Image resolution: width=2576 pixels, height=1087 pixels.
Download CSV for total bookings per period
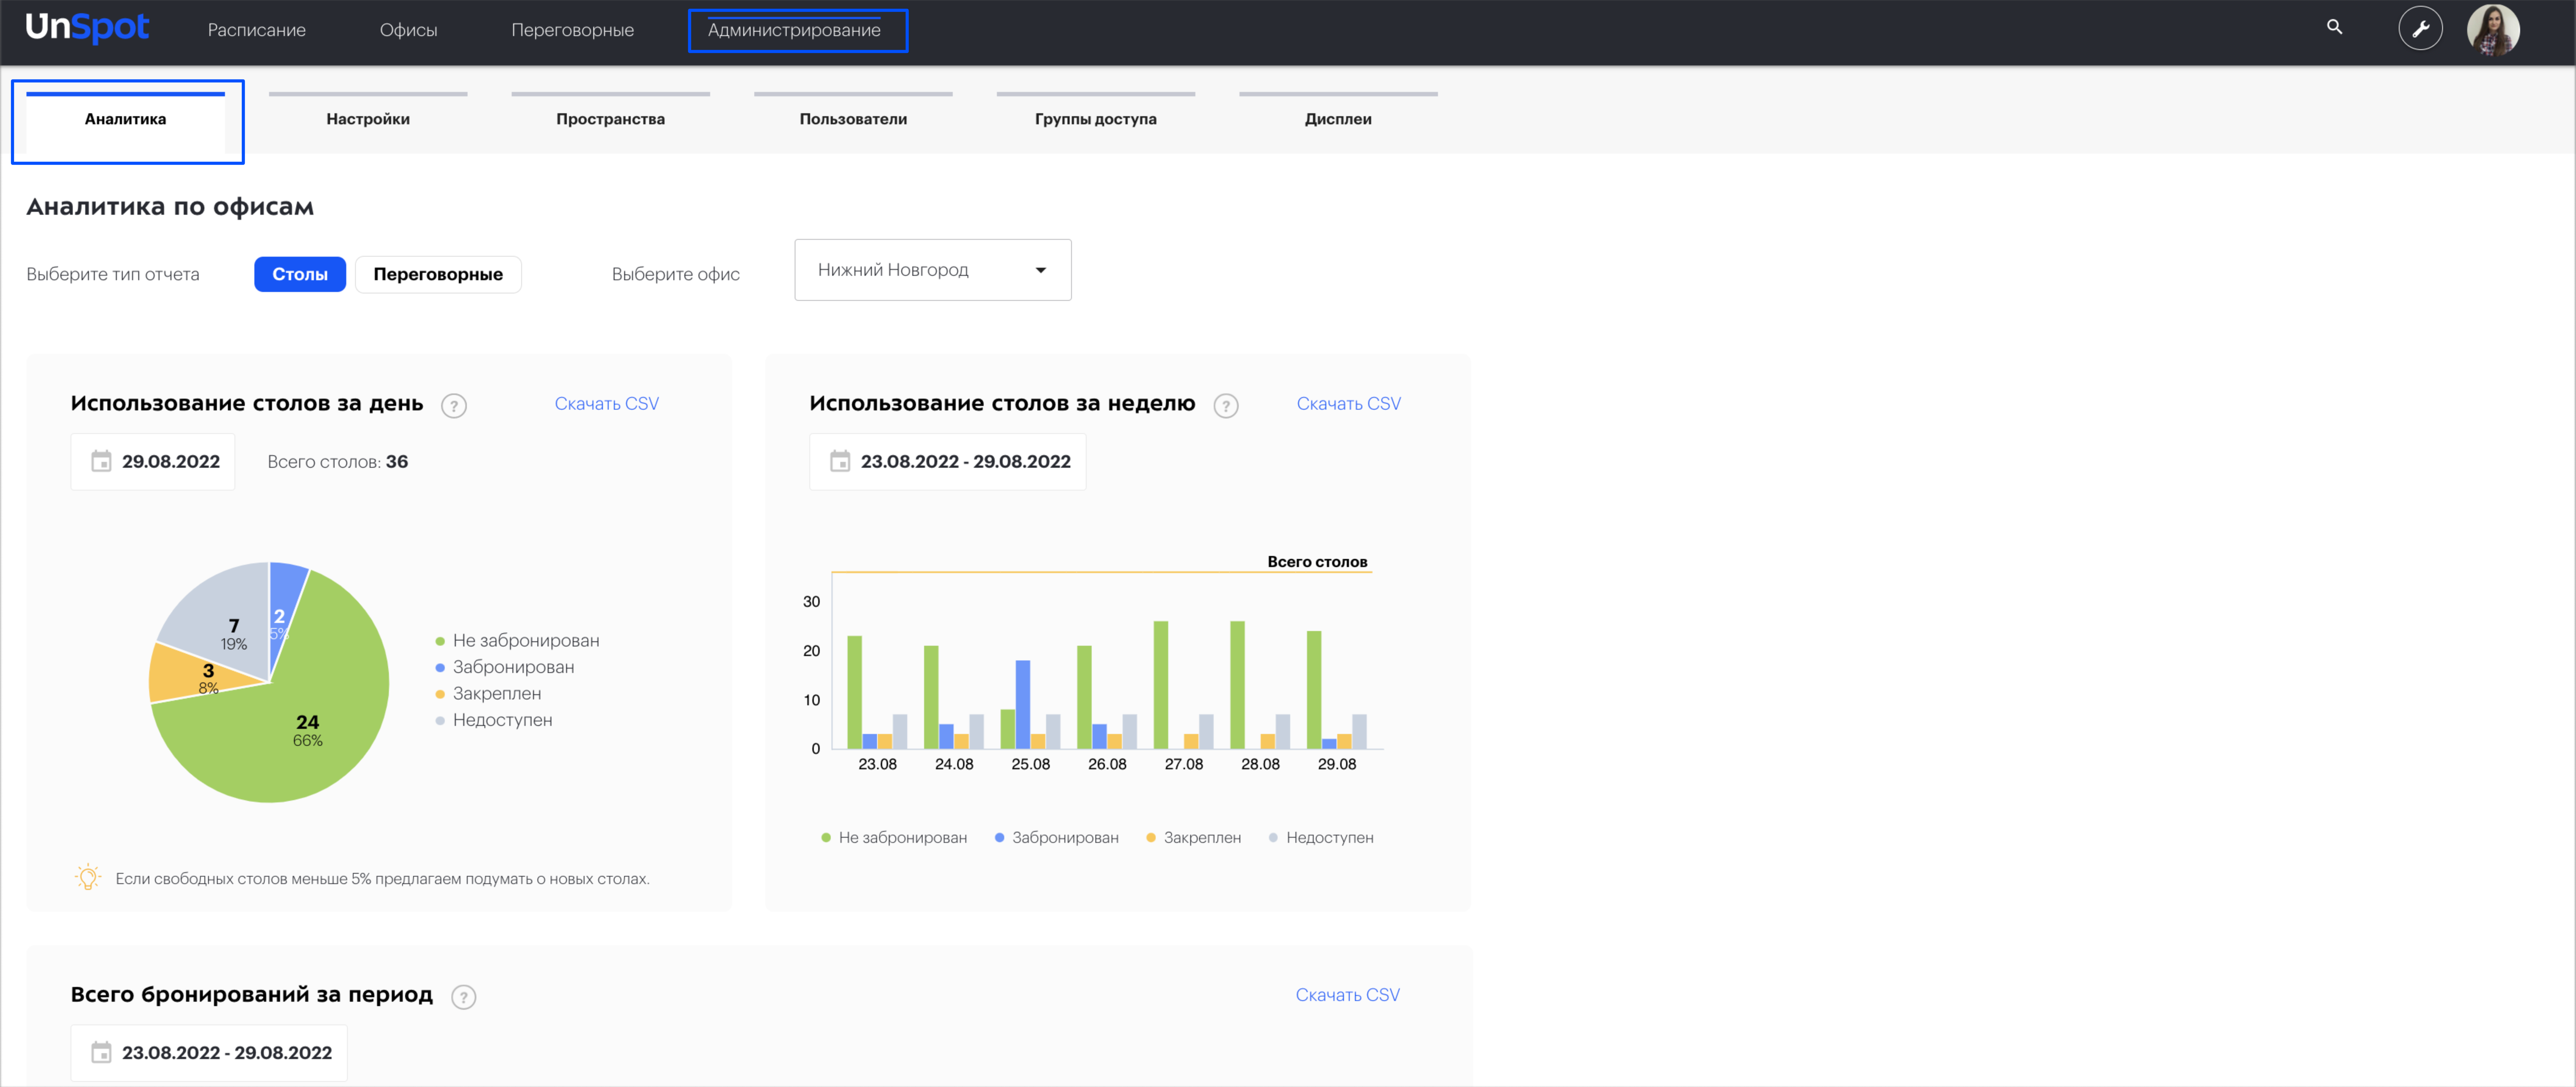1347,995
